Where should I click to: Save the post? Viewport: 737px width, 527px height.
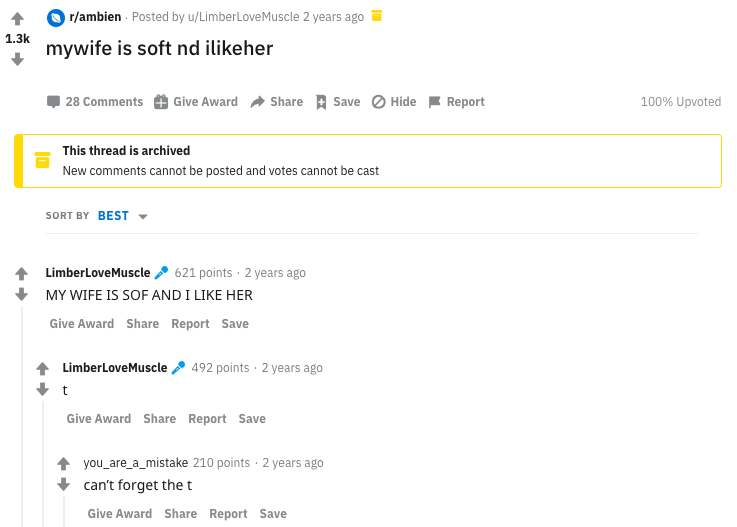tap(337, 102)
